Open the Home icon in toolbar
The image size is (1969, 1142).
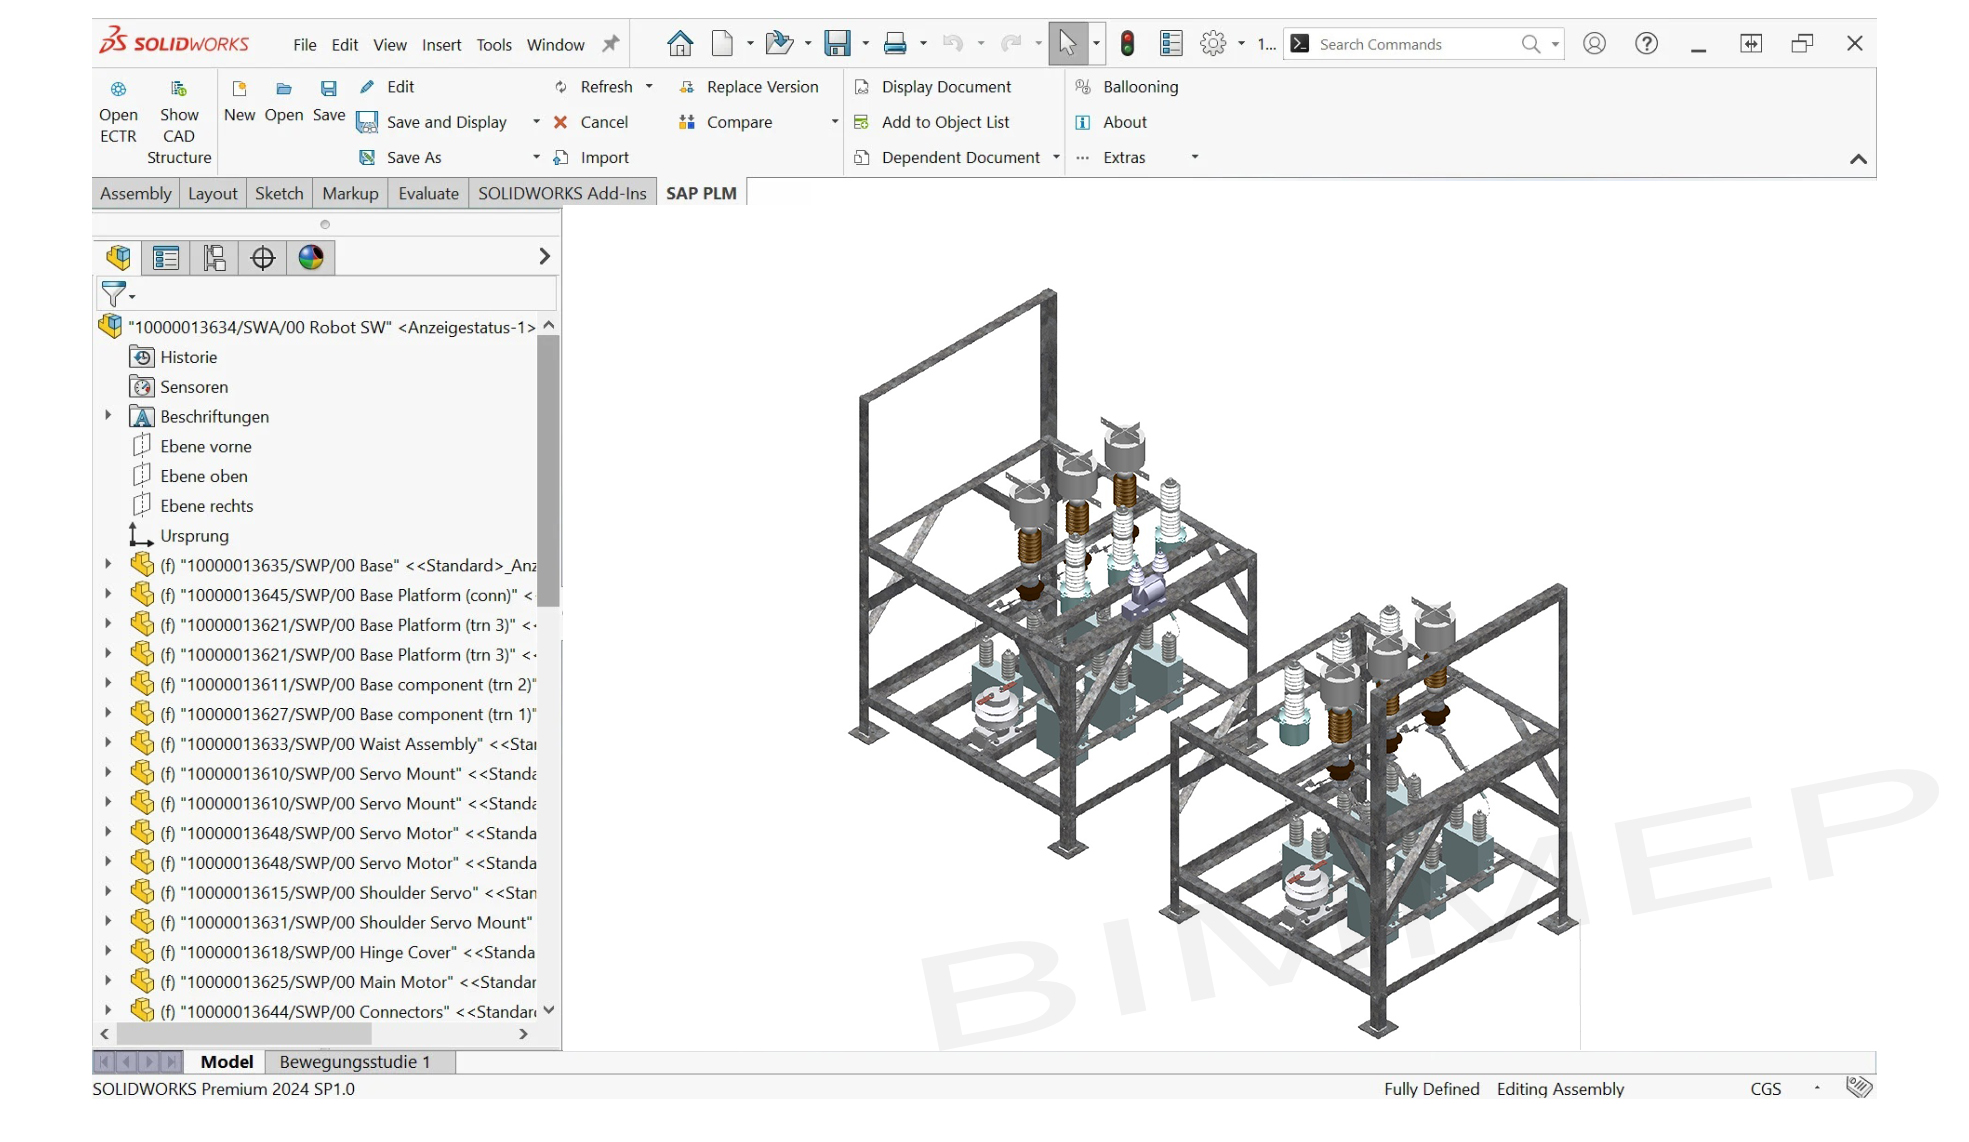tap(680, 44)
